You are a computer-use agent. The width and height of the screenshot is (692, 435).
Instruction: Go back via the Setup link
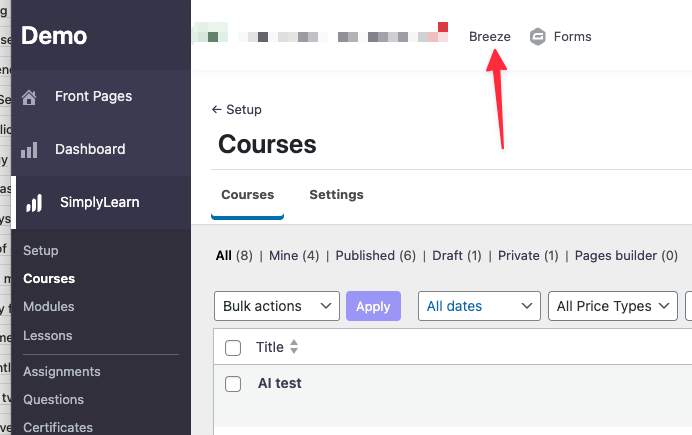pos(236,110)
